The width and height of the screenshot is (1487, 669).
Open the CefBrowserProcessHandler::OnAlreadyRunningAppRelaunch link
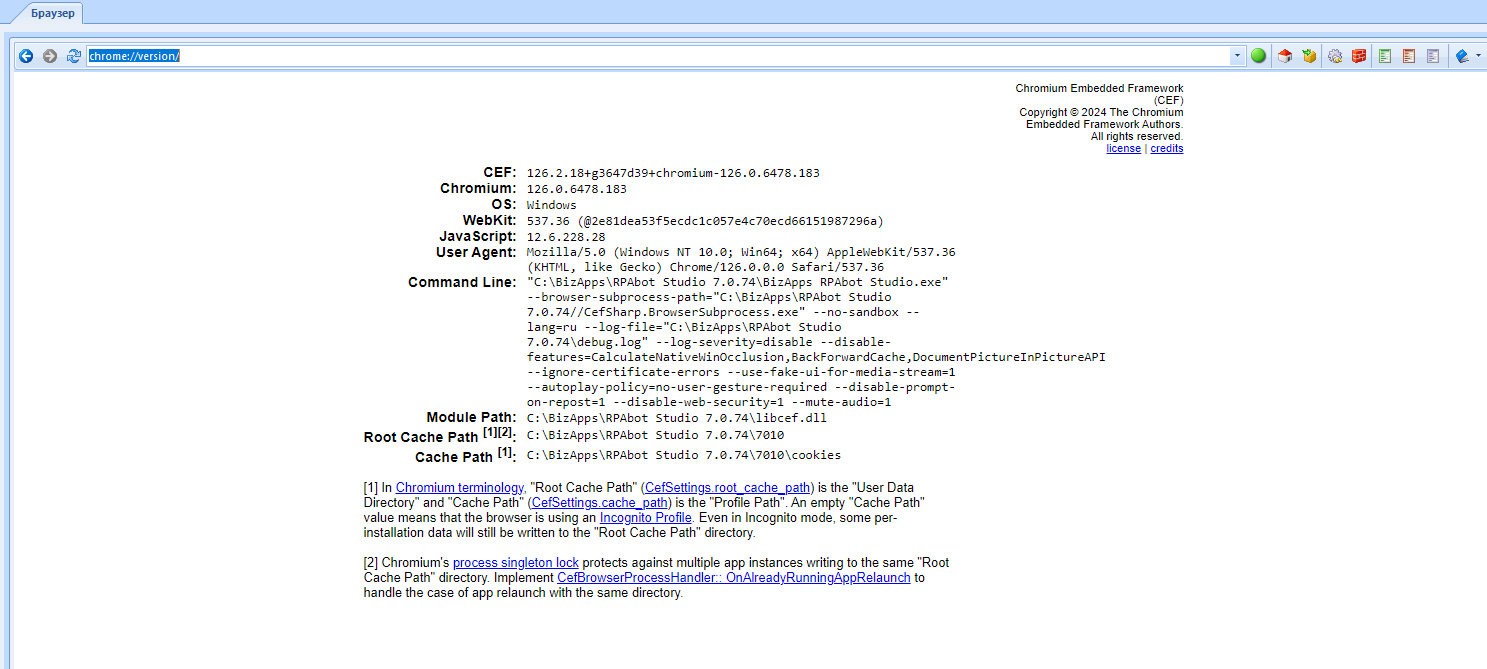pos(734,577)
